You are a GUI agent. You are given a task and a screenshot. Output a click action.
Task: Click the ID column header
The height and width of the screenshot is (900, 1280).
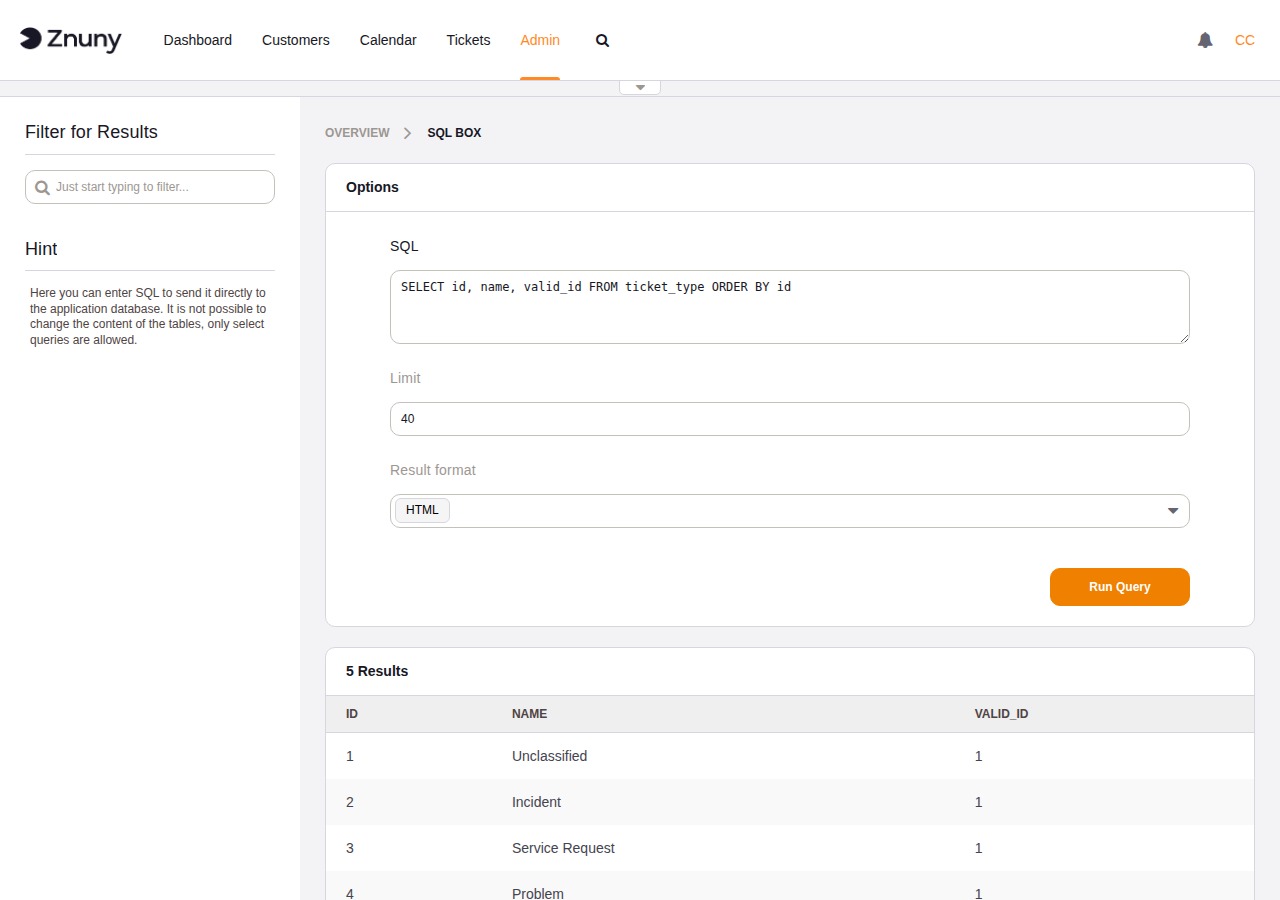click(x=352, y=714)
